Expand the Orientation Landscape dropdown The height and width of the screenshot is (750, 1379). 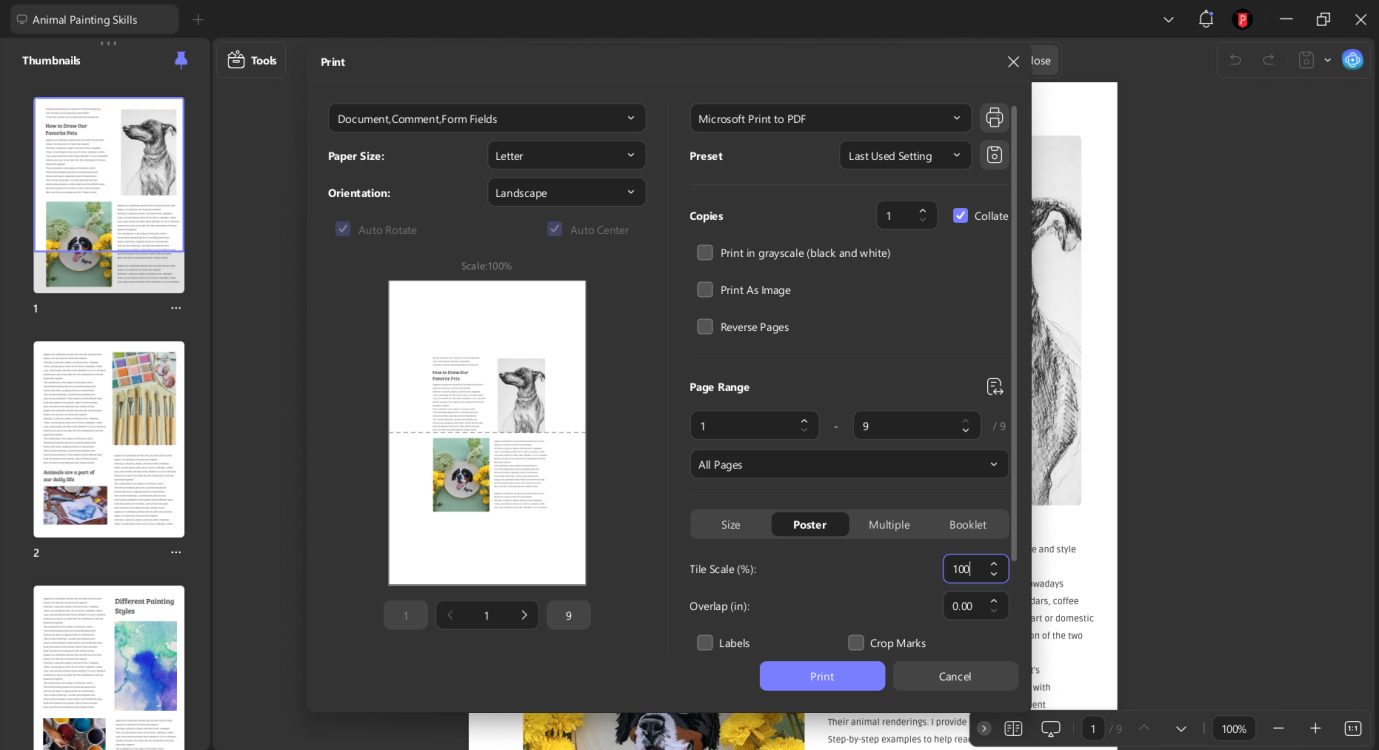tap(566, 193)
